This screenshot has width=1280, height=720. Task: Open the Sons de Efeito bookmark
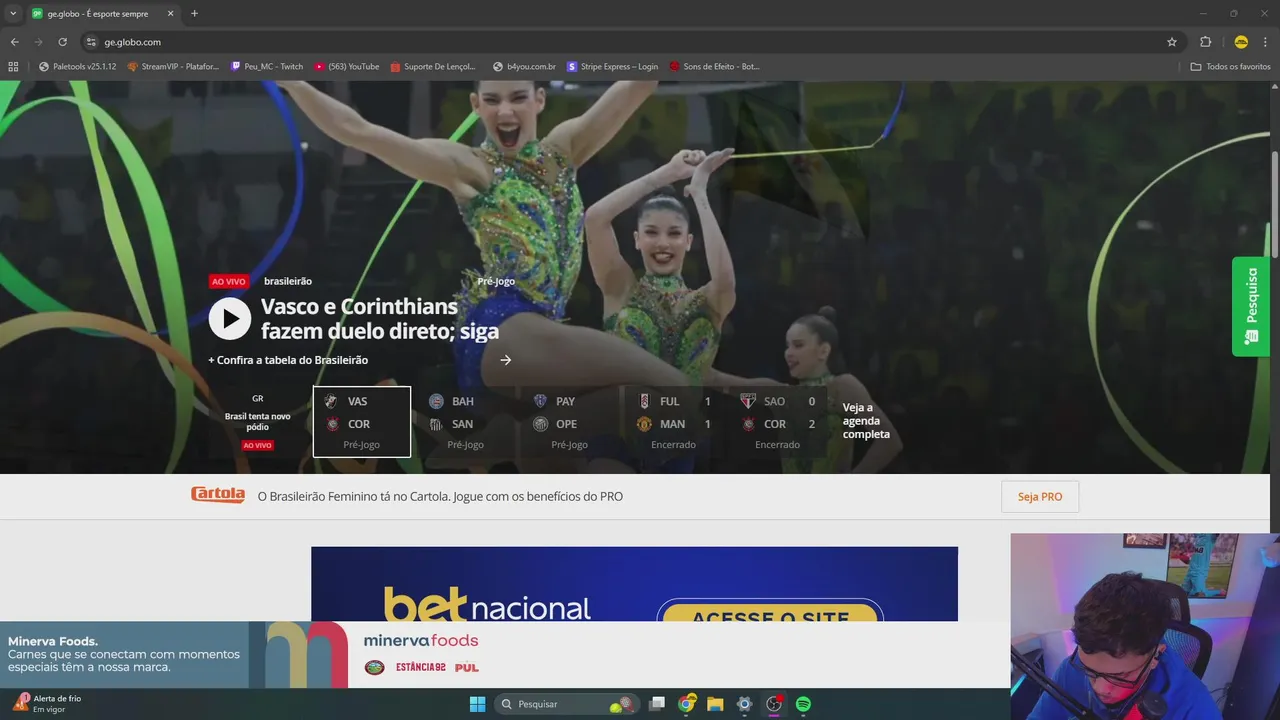[715, 66]
